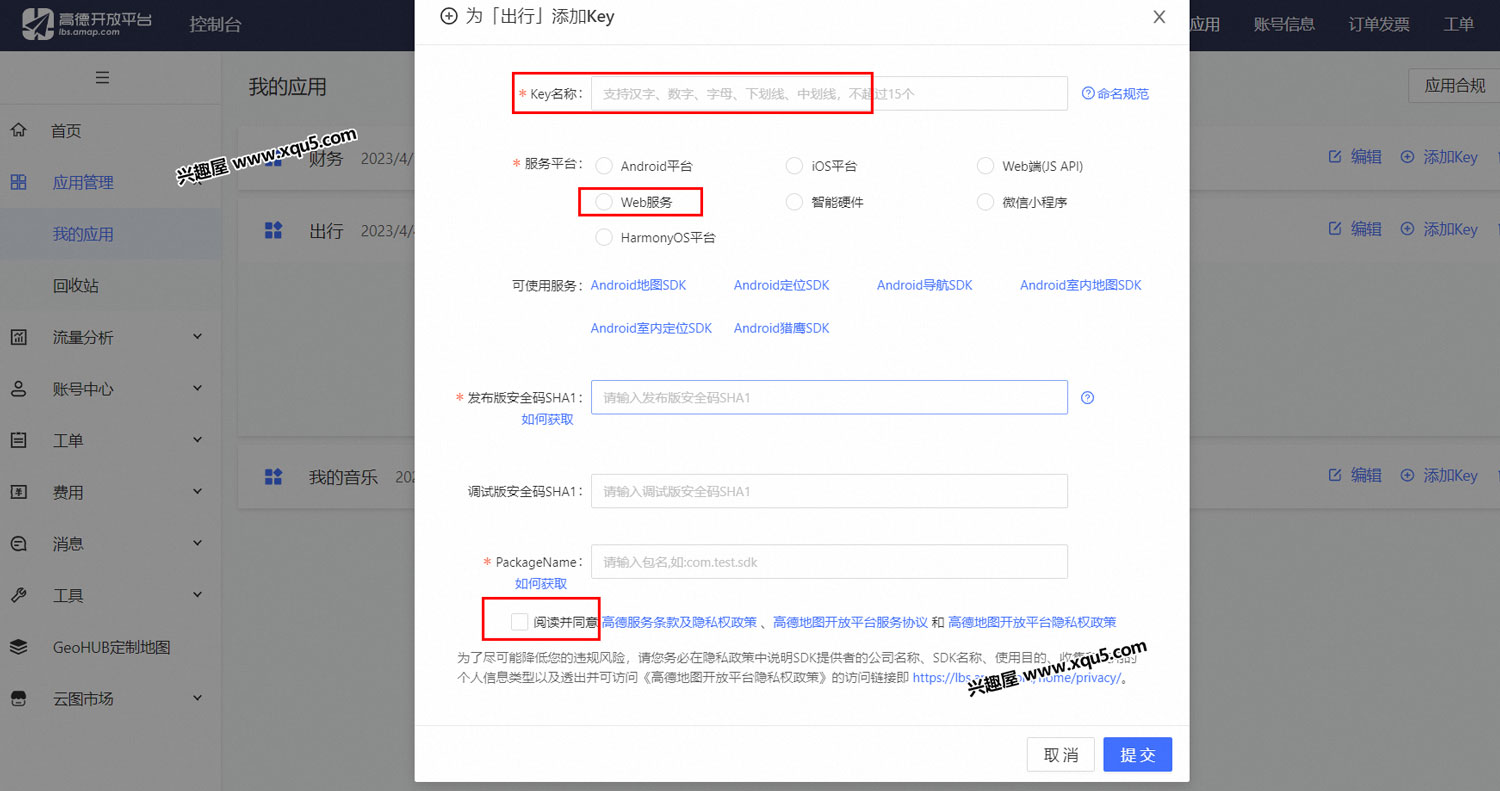Viewport: 1500px width, 791px height.
Task: Open the Android导航SDK link
Action: (924, 285)
